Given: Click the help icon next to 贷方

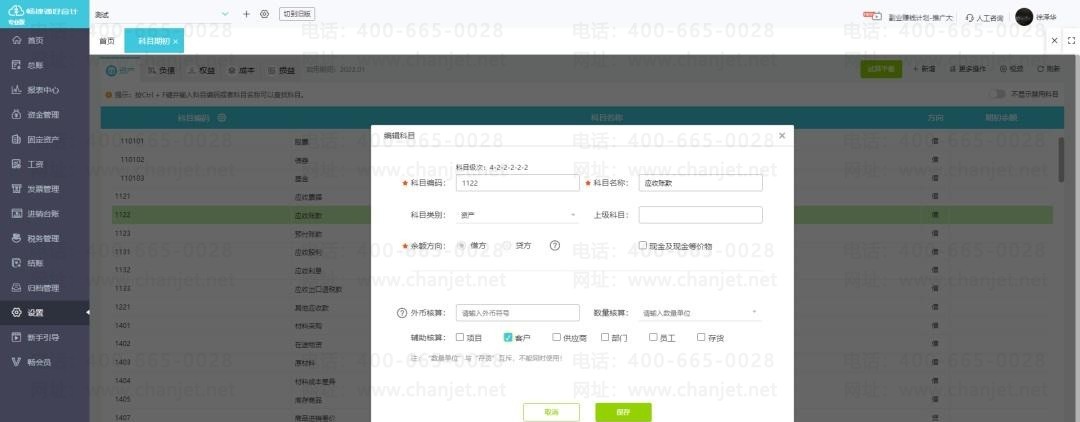Looking at the screenshot, I should 554,246.
